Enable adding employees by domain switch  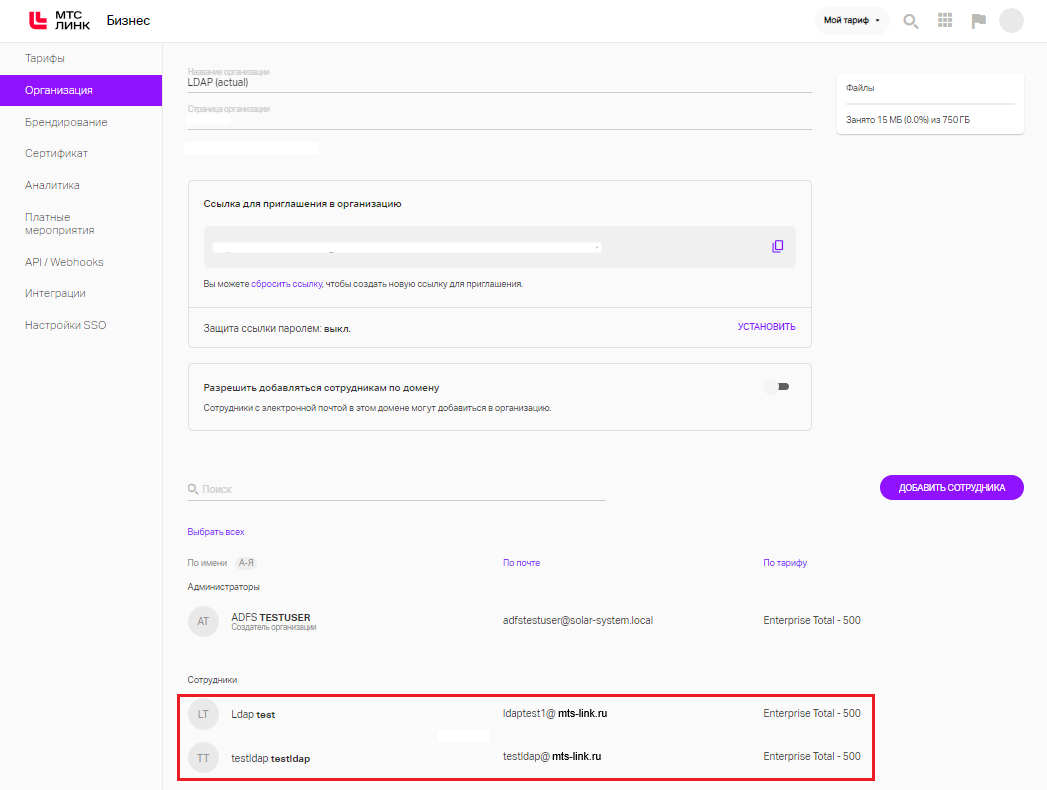(778, 387)
